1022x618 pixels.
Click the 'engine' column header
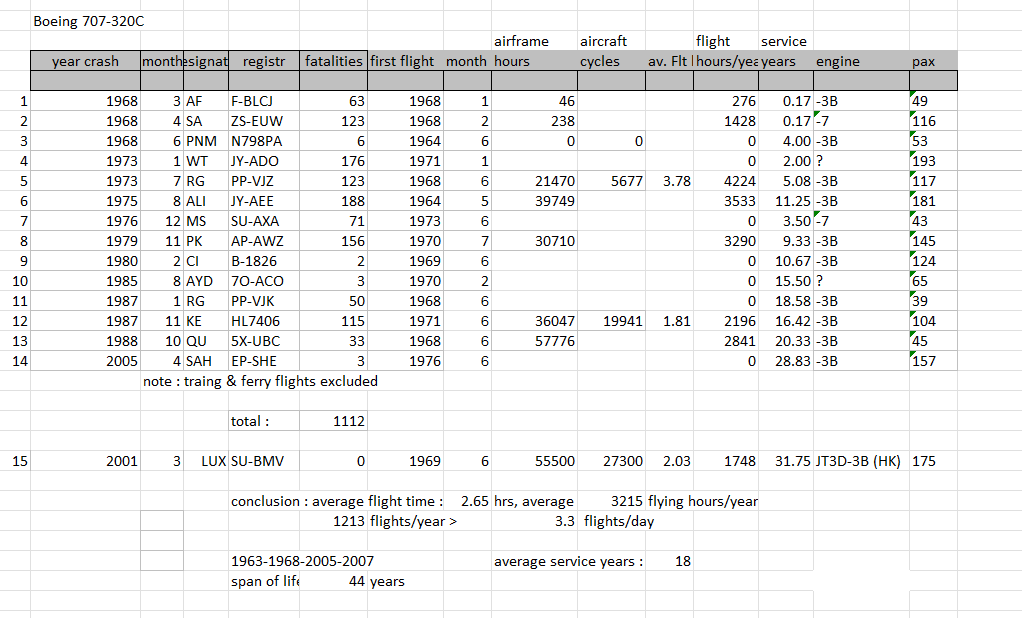pyautogui.click(x=861, y=61)
